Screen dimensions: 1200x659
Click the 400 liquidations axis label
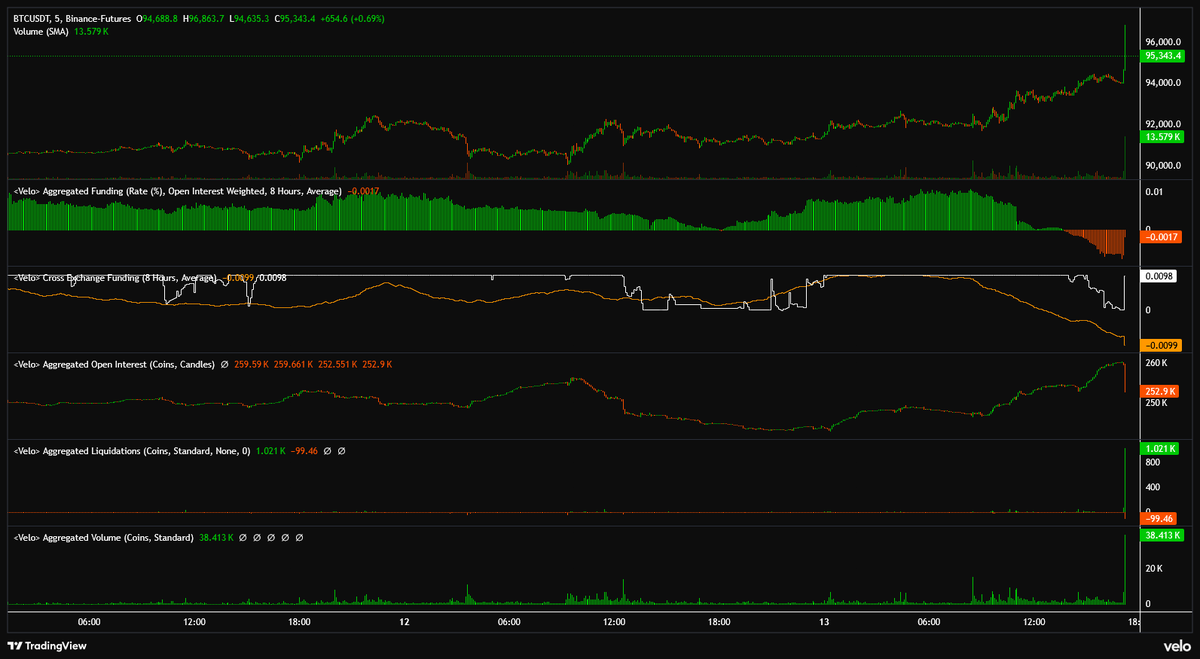click(x=1153, y=487)
